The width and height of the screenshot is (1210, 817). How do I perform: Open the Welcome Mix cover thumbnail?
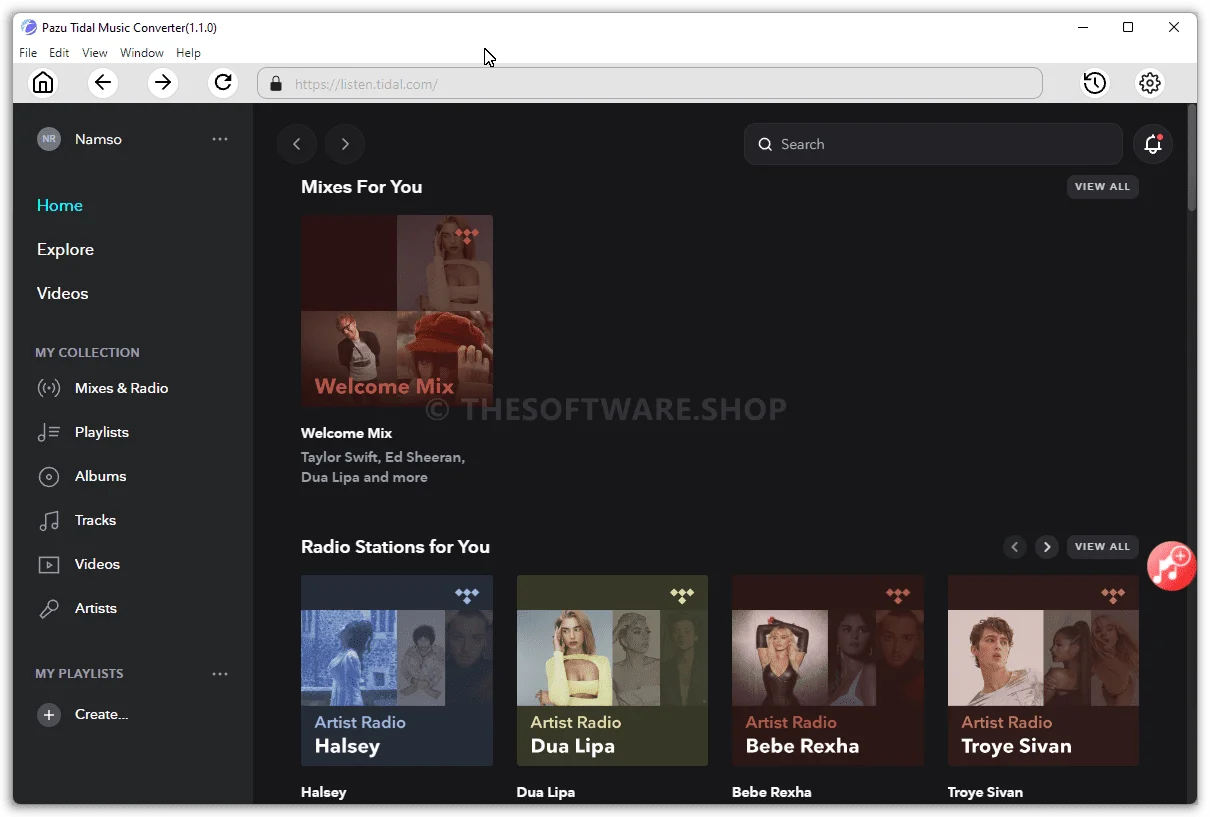pos(397,310)
